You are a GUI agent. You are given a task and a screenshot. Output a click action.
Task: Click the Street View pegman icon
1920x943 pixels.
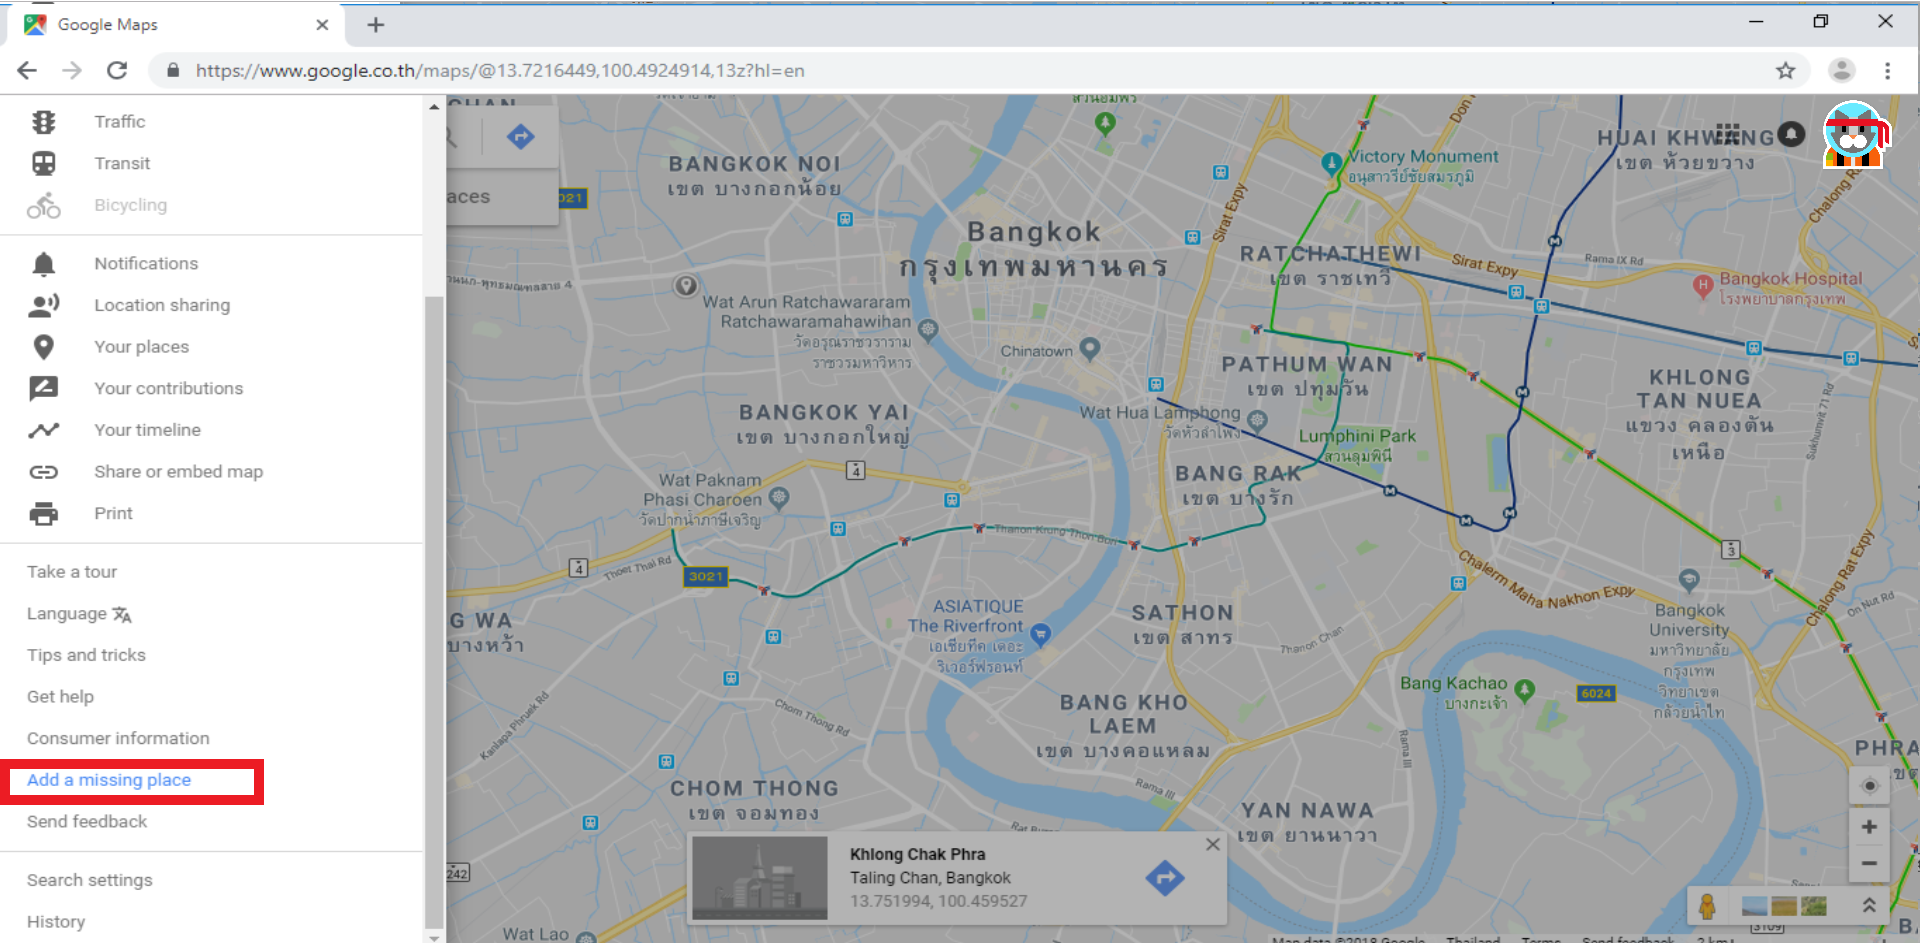coord(1708,906)
